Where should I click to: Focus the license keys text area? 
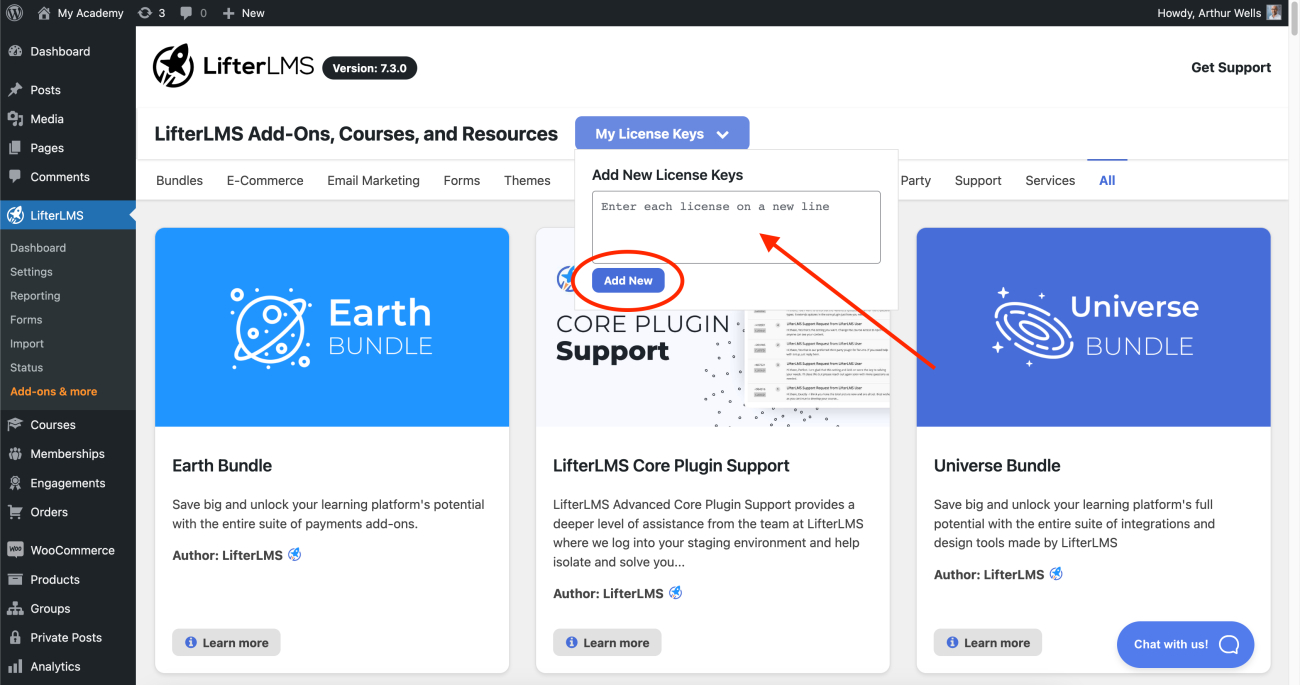(736, 227)
